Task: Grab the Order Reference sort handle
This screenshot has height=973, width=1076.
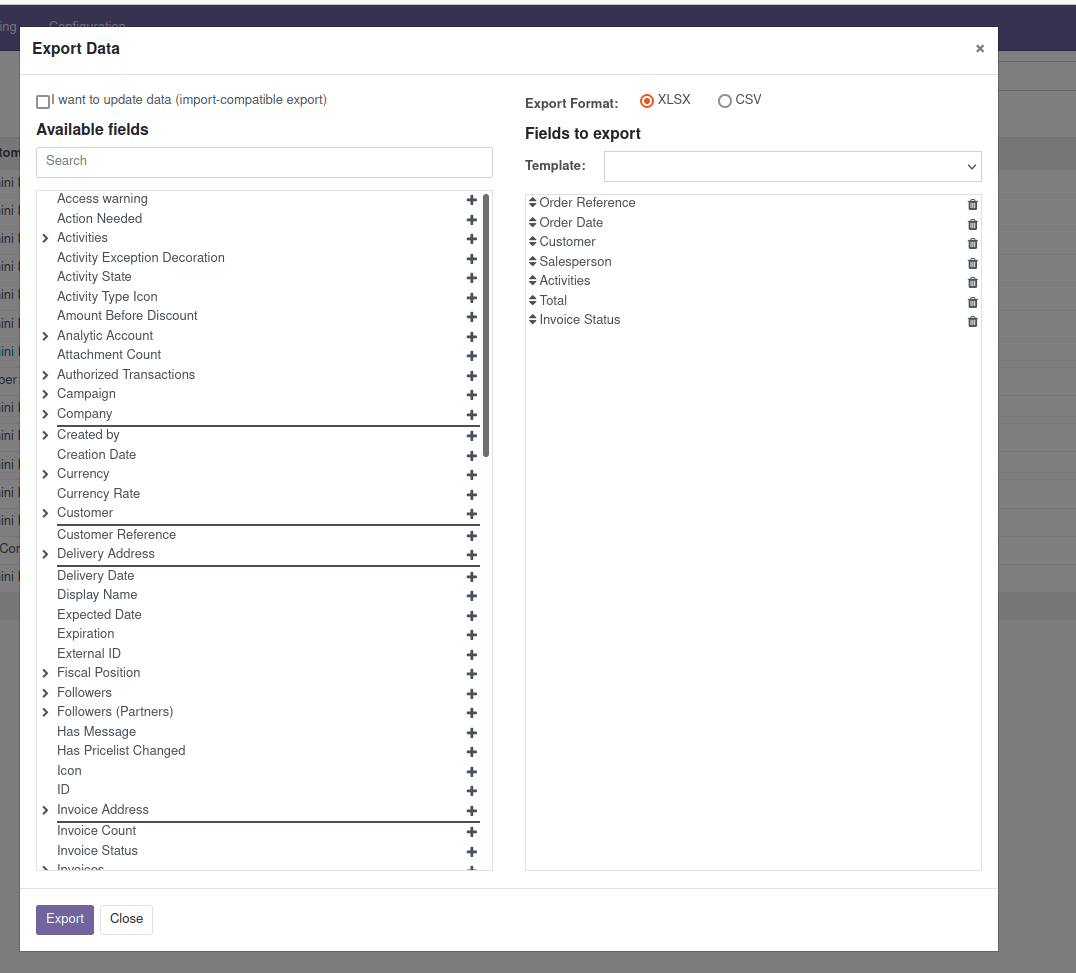Action: (533, 202)
